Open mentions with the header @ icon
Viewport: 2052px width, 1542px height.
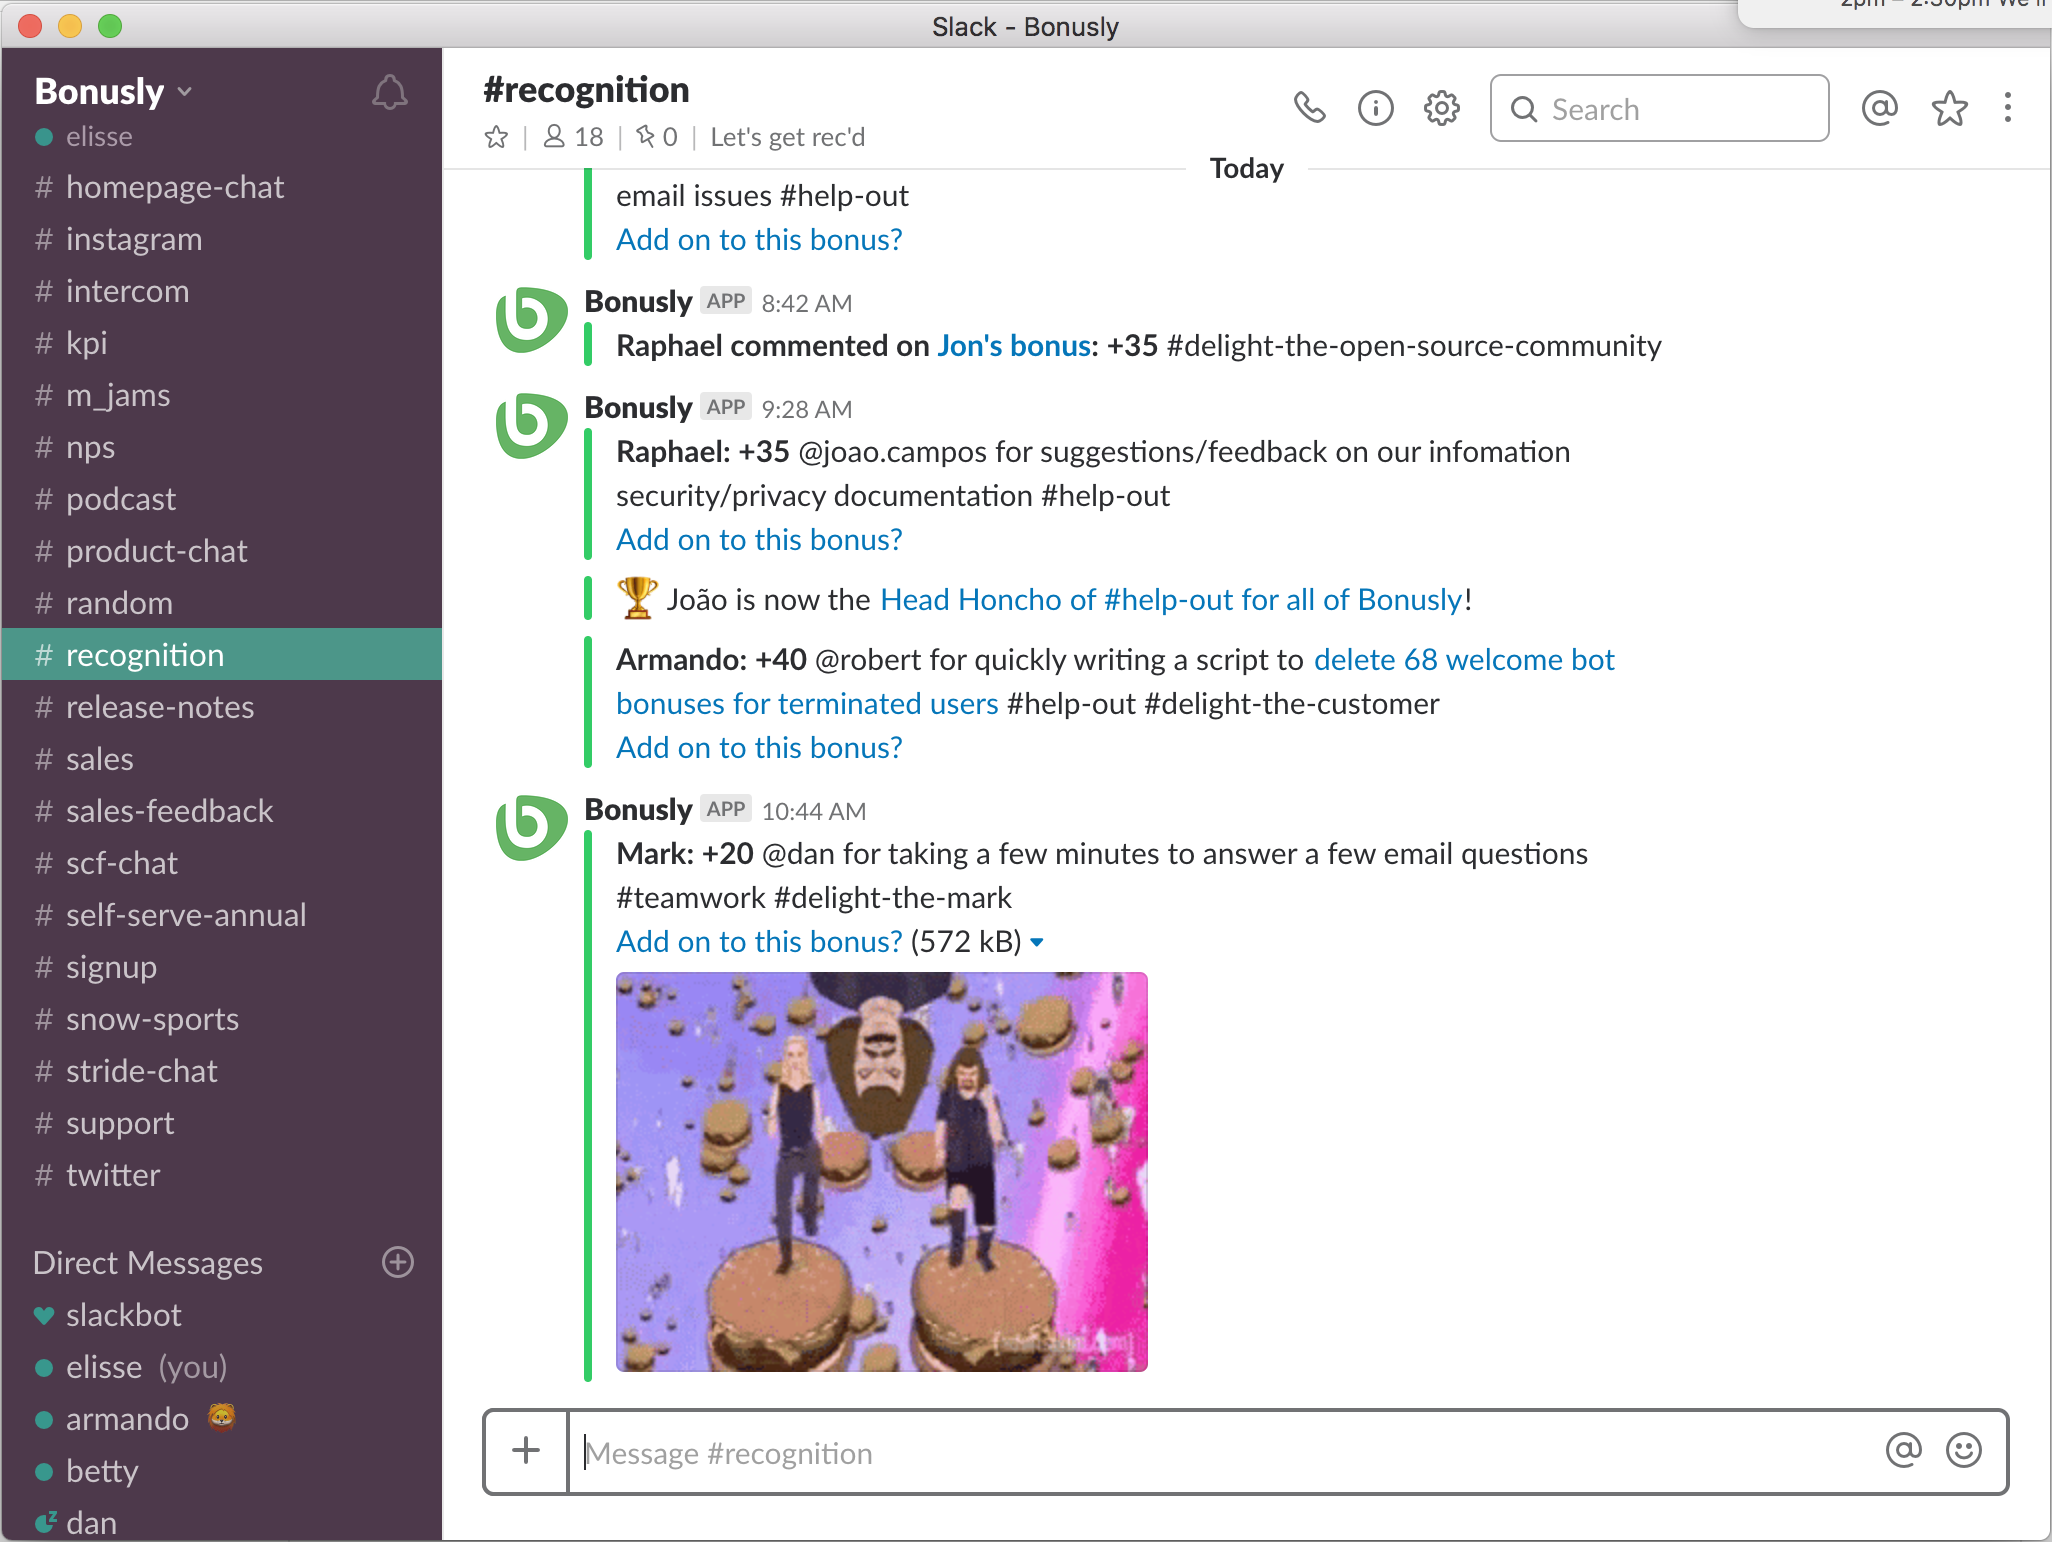1879,108
